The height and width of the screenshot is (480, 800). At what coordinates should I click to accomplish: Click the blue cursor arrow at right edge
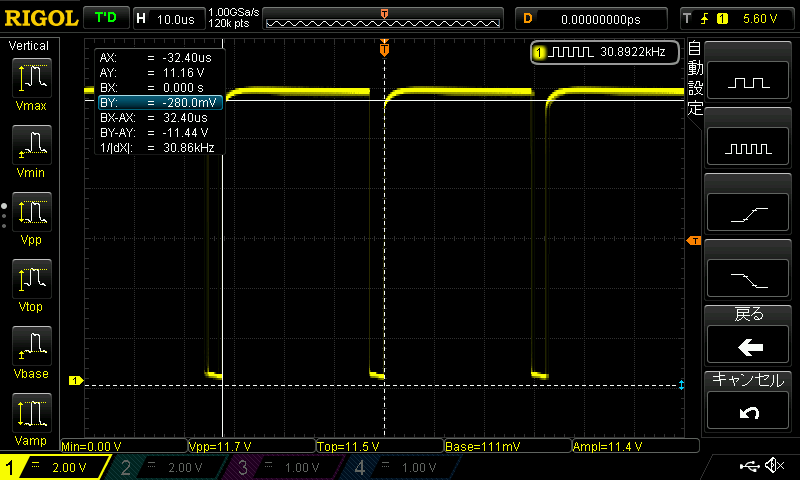pyautogui.click(x=681, y=385)
